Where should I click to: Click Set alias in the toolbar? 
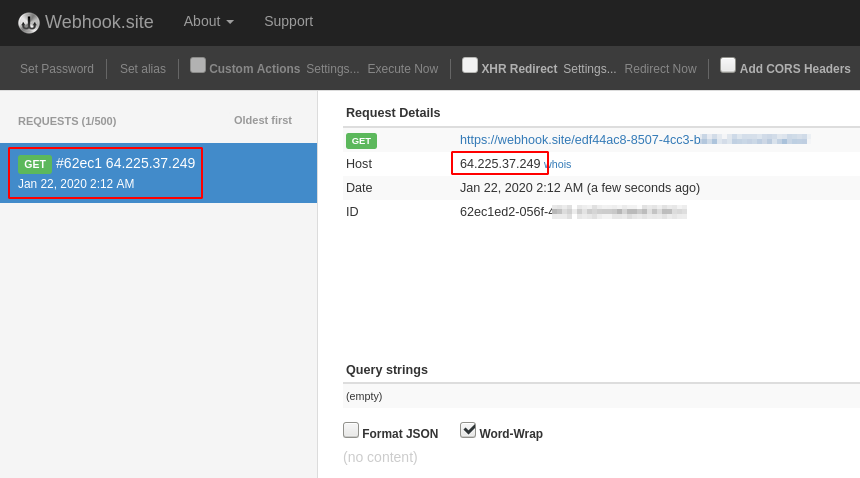click(143, 69)
